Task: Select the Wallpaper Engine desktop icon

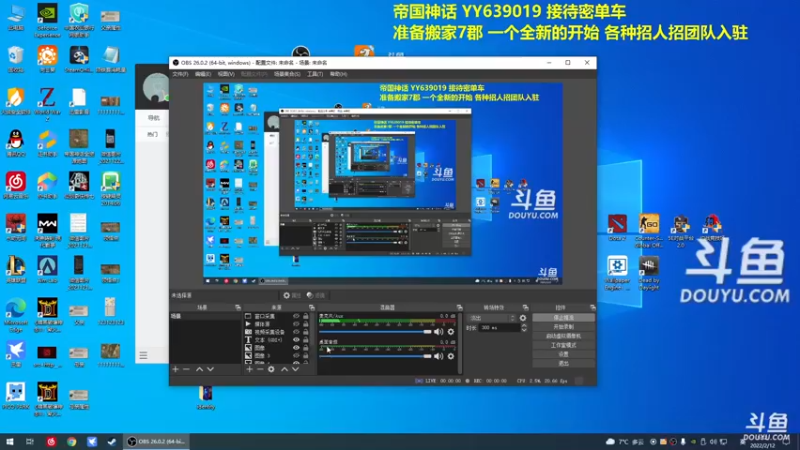Action: coord(617,273)
